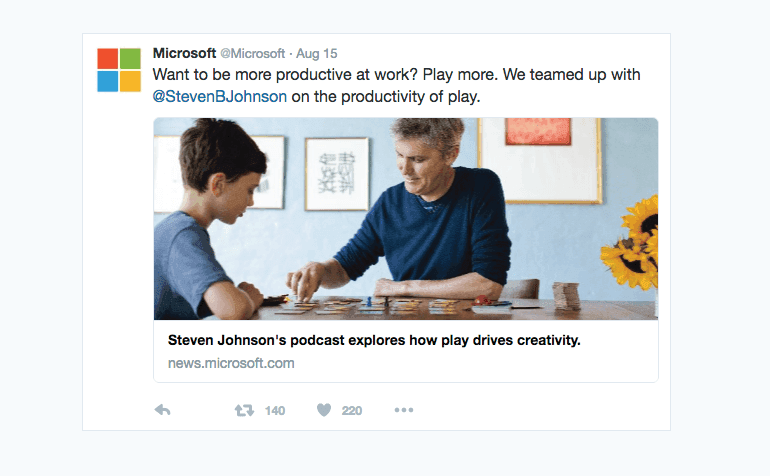770x476 pixels.
Task: Open the news.microsoft.com link
Action: (231, 363)
